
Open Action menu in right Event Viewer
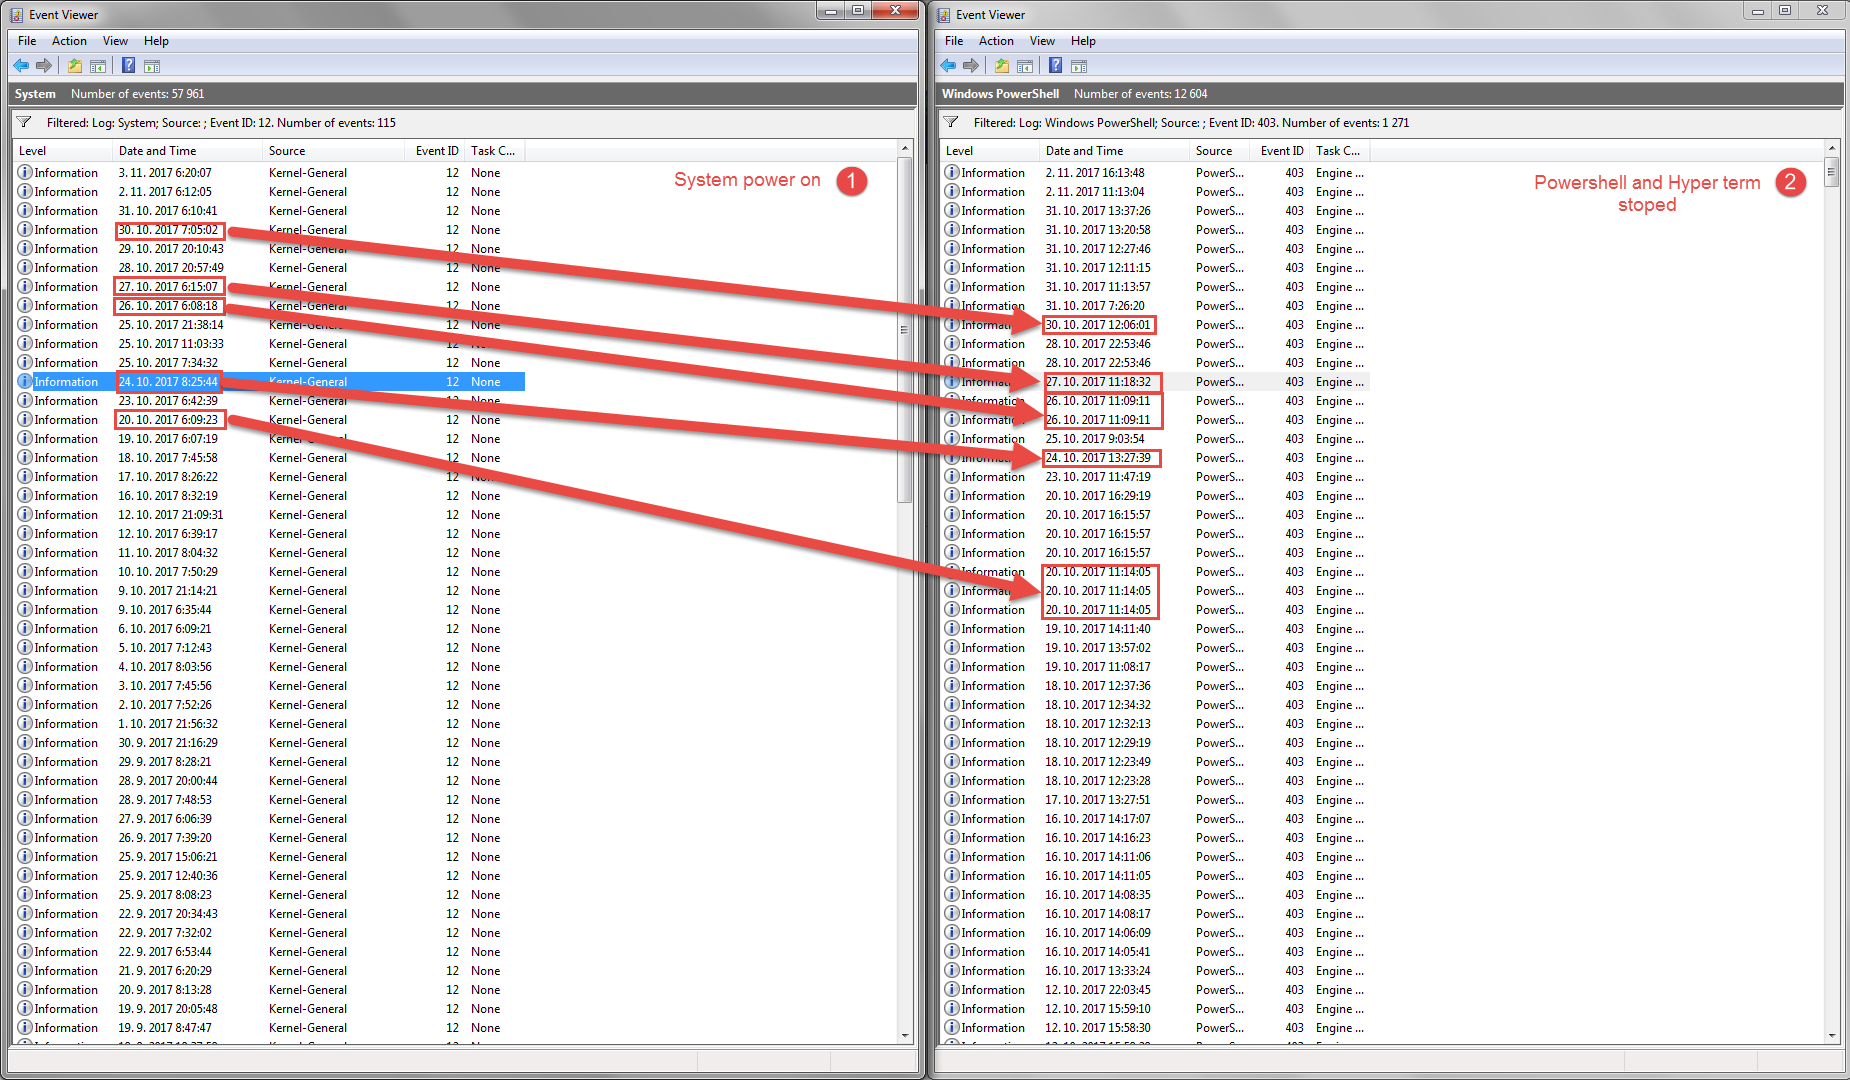click(996, 41)
